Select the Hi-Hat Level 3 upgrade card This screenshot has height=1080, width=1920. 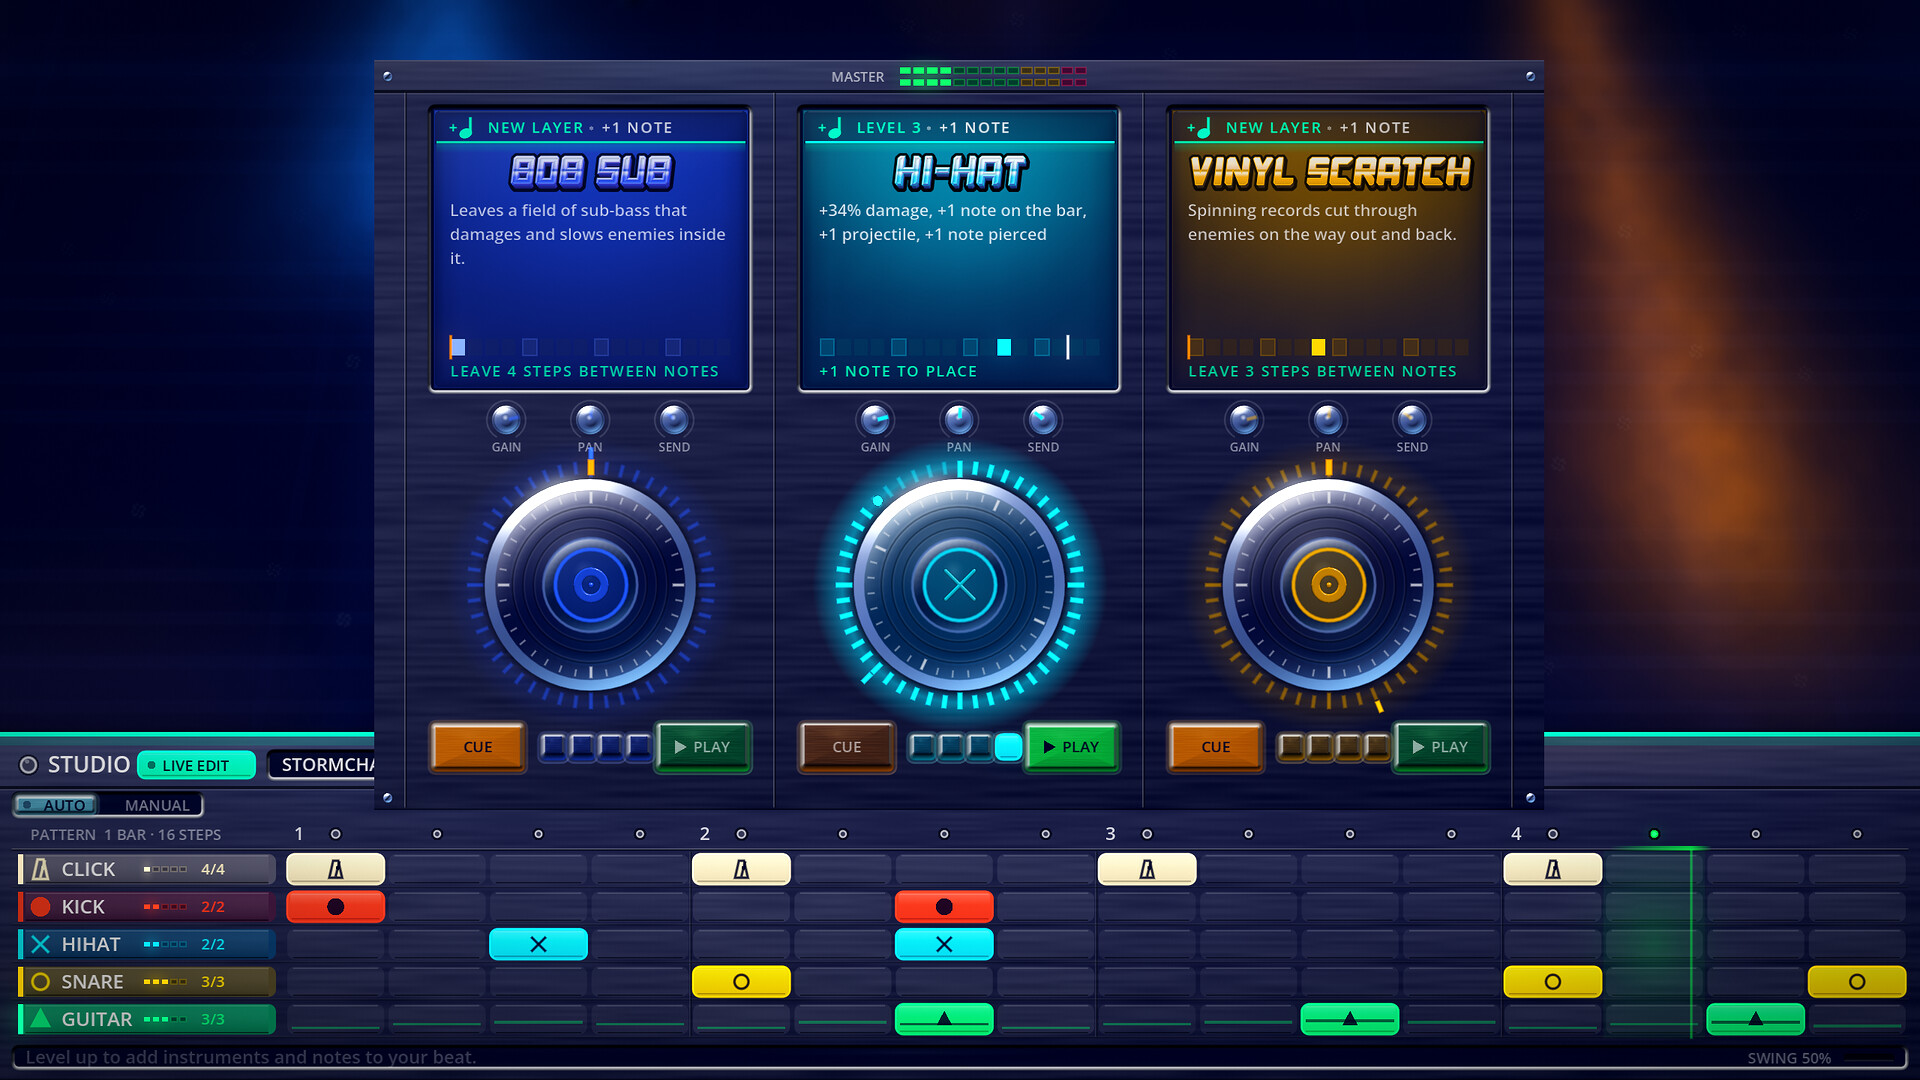pos(959,249)
